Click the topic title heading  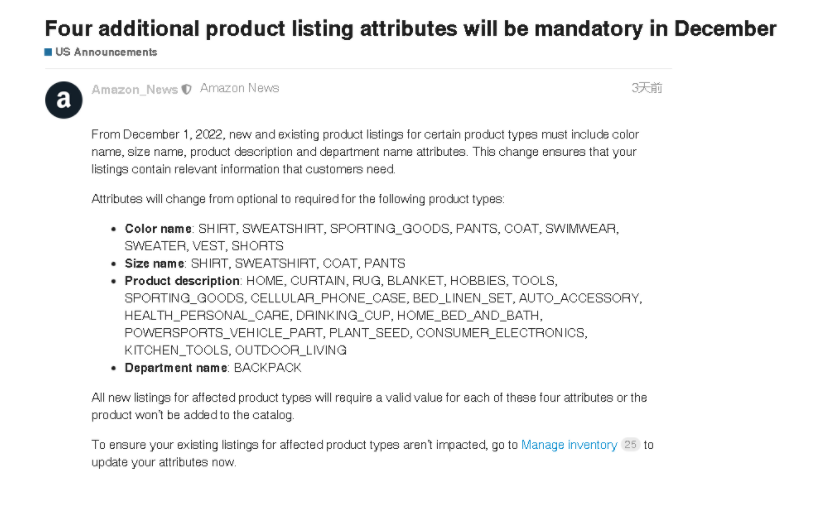(410, 28)
